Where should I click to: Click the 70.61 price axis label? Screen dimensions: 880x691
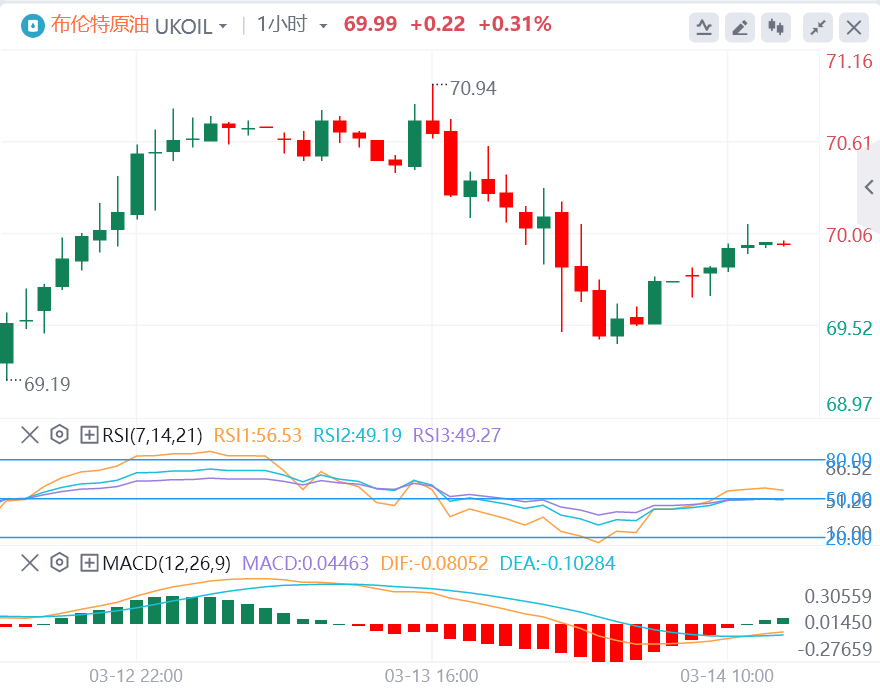pyautogui.click(x=849, y=143)
